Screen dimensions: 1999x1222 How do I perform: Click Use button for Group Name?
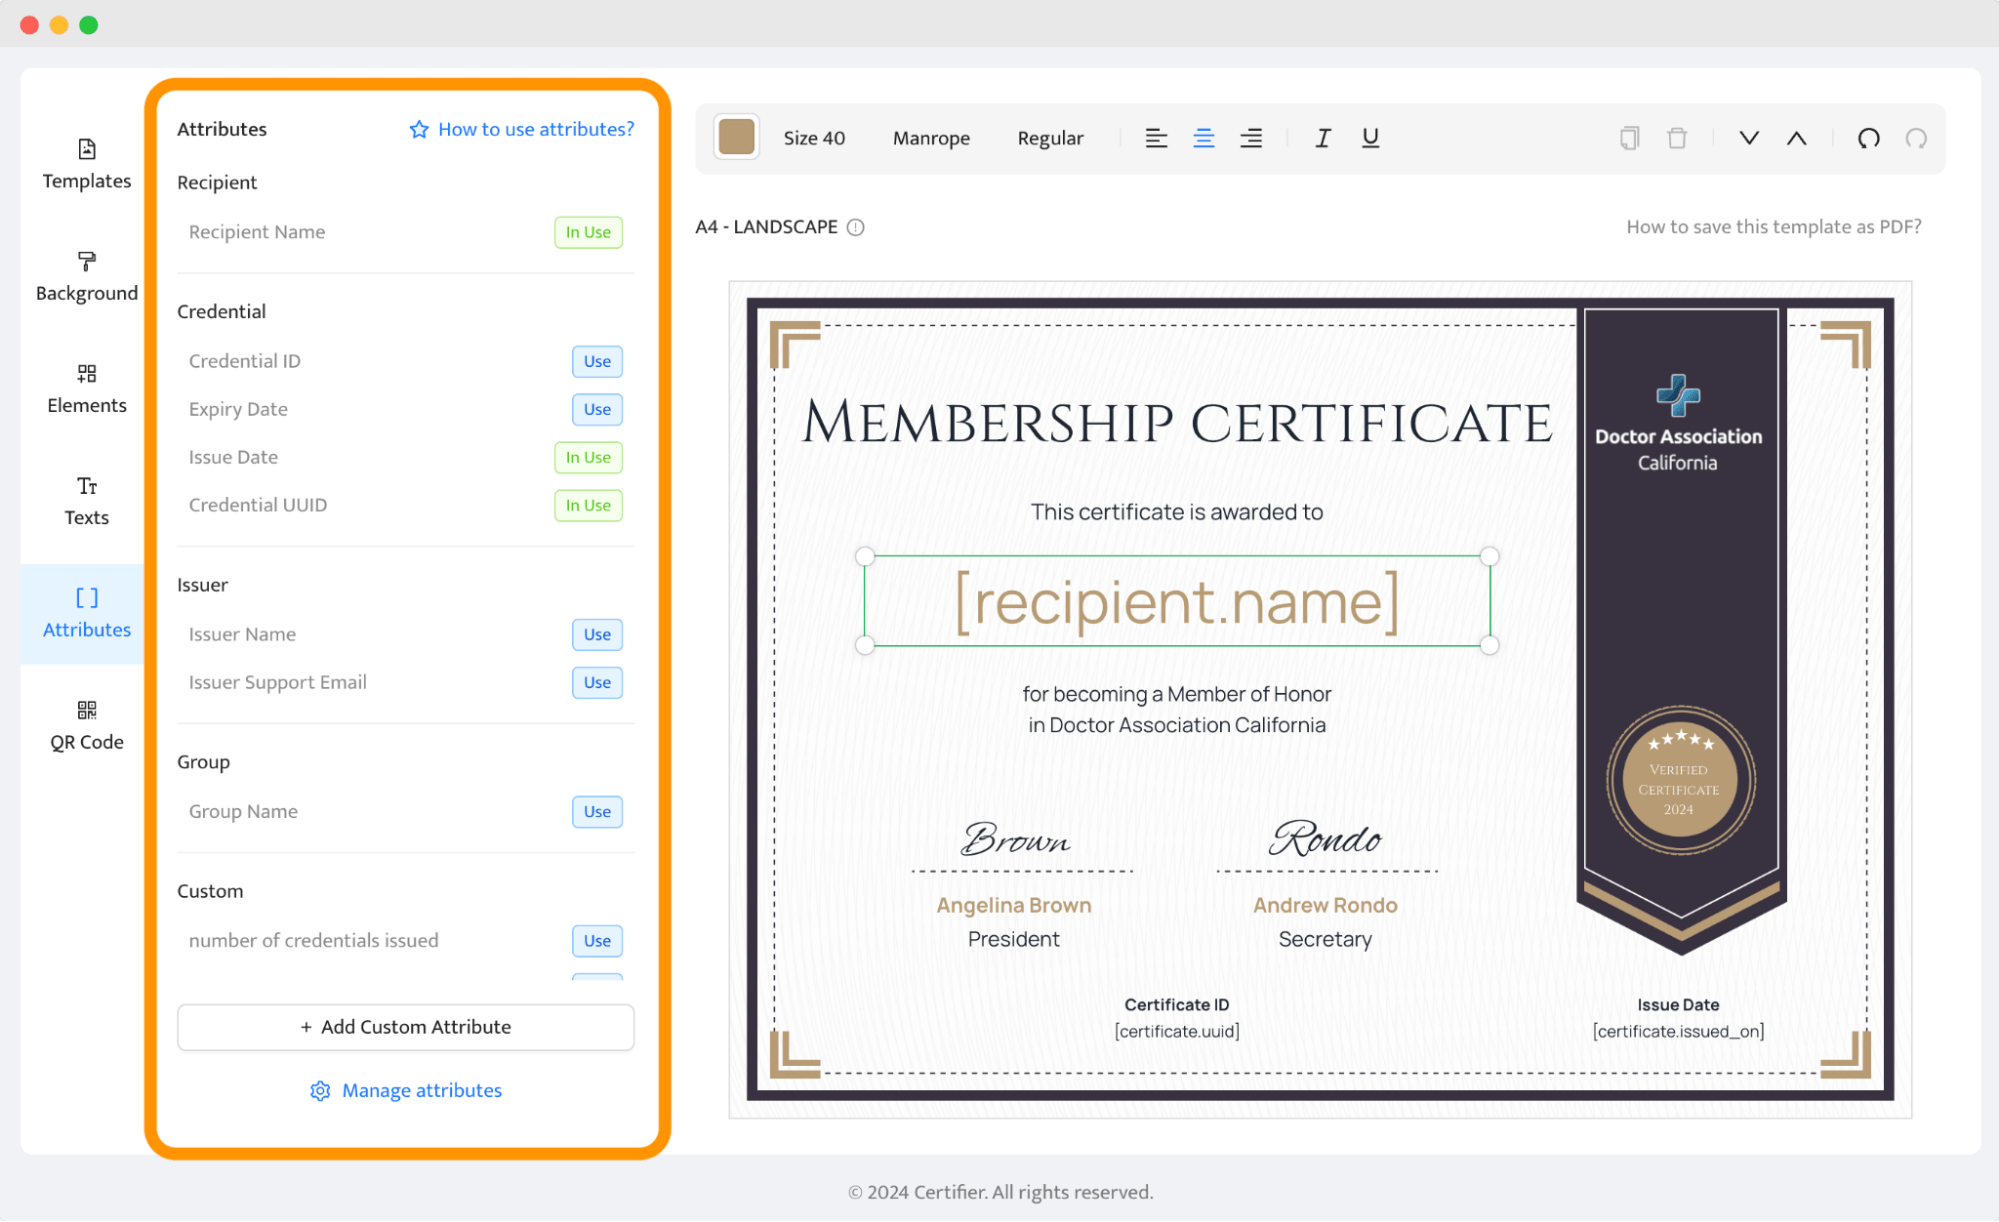tap(597, 811)
